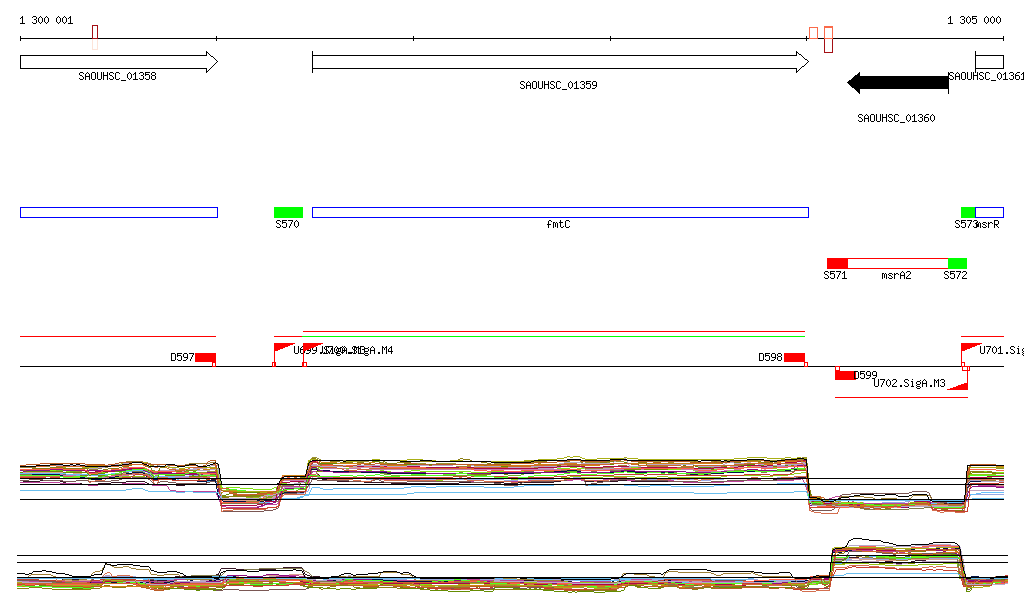Select the unlabeled blue segment bar under SAOUHSC_01358
Screen dimensions: 1024x611
click(x=119, y=212)
